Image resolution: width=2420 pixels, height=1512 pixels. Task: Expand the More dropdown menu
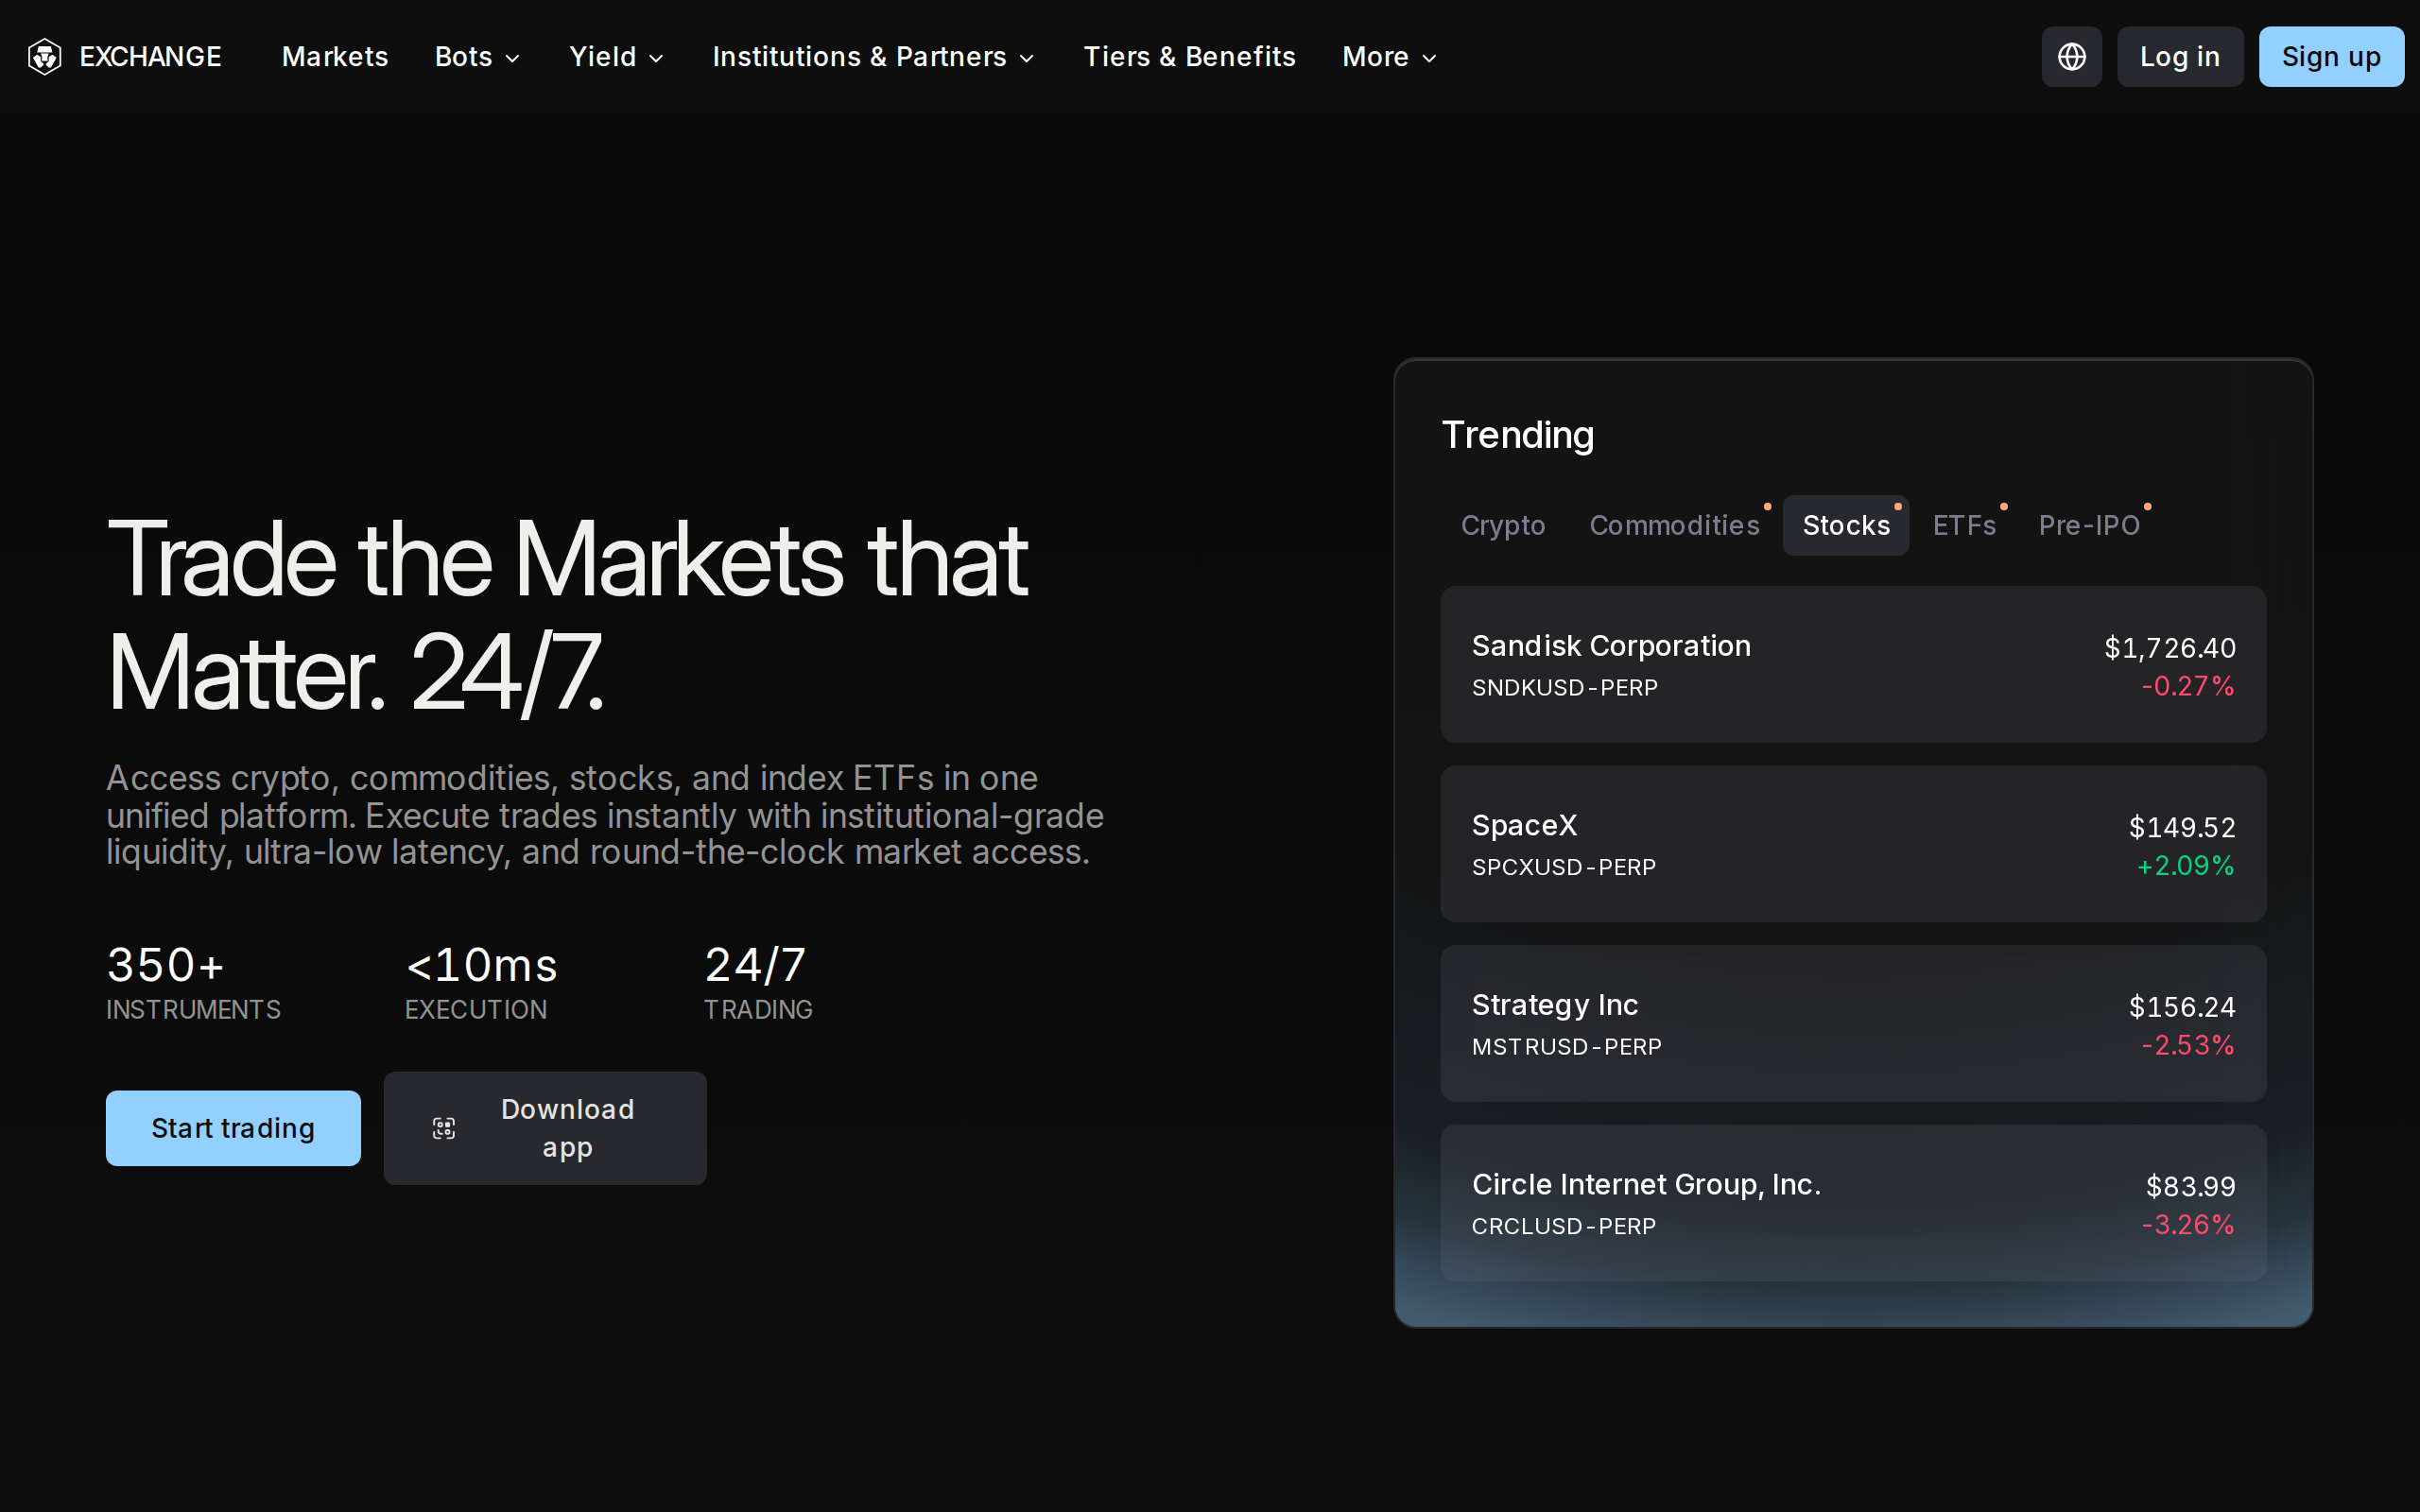[x=1390, y=57]
